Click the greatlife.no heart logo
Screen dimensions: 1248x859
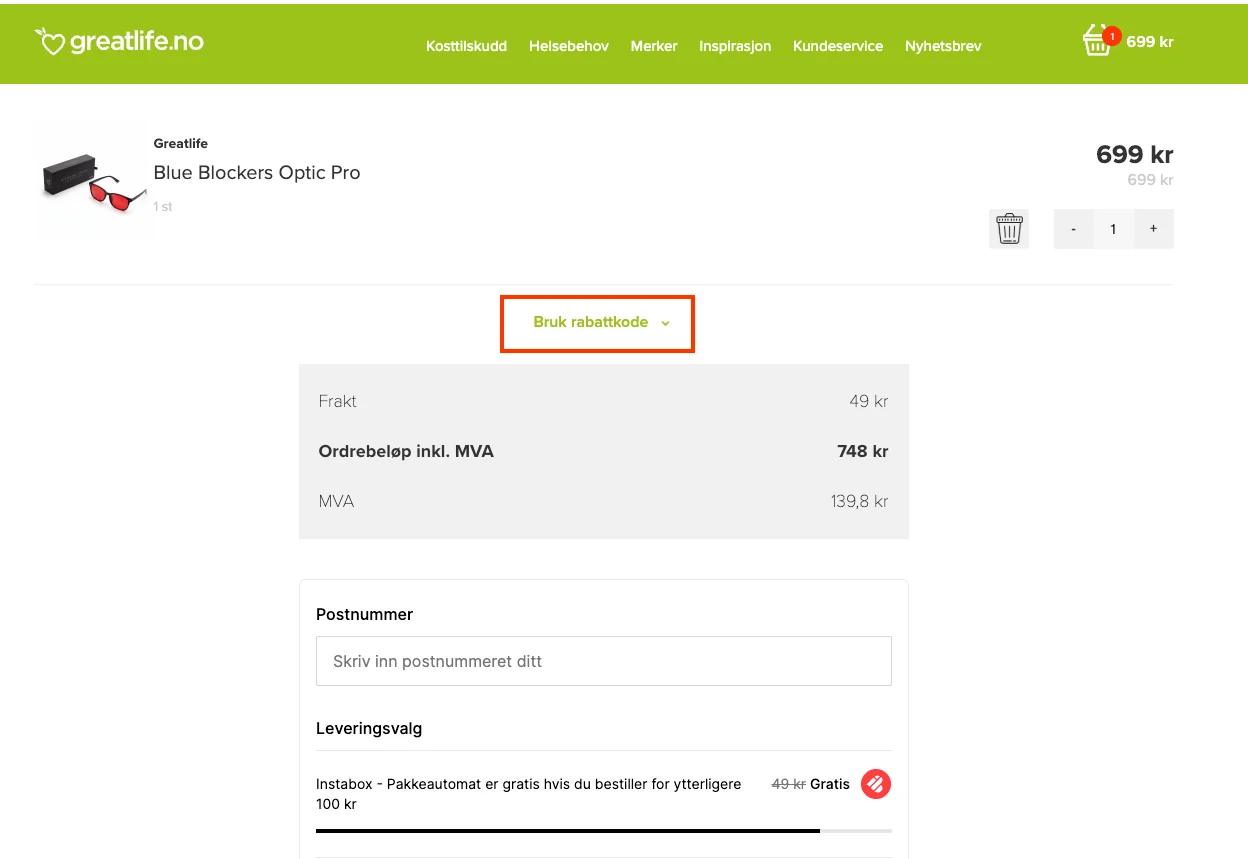119,41
